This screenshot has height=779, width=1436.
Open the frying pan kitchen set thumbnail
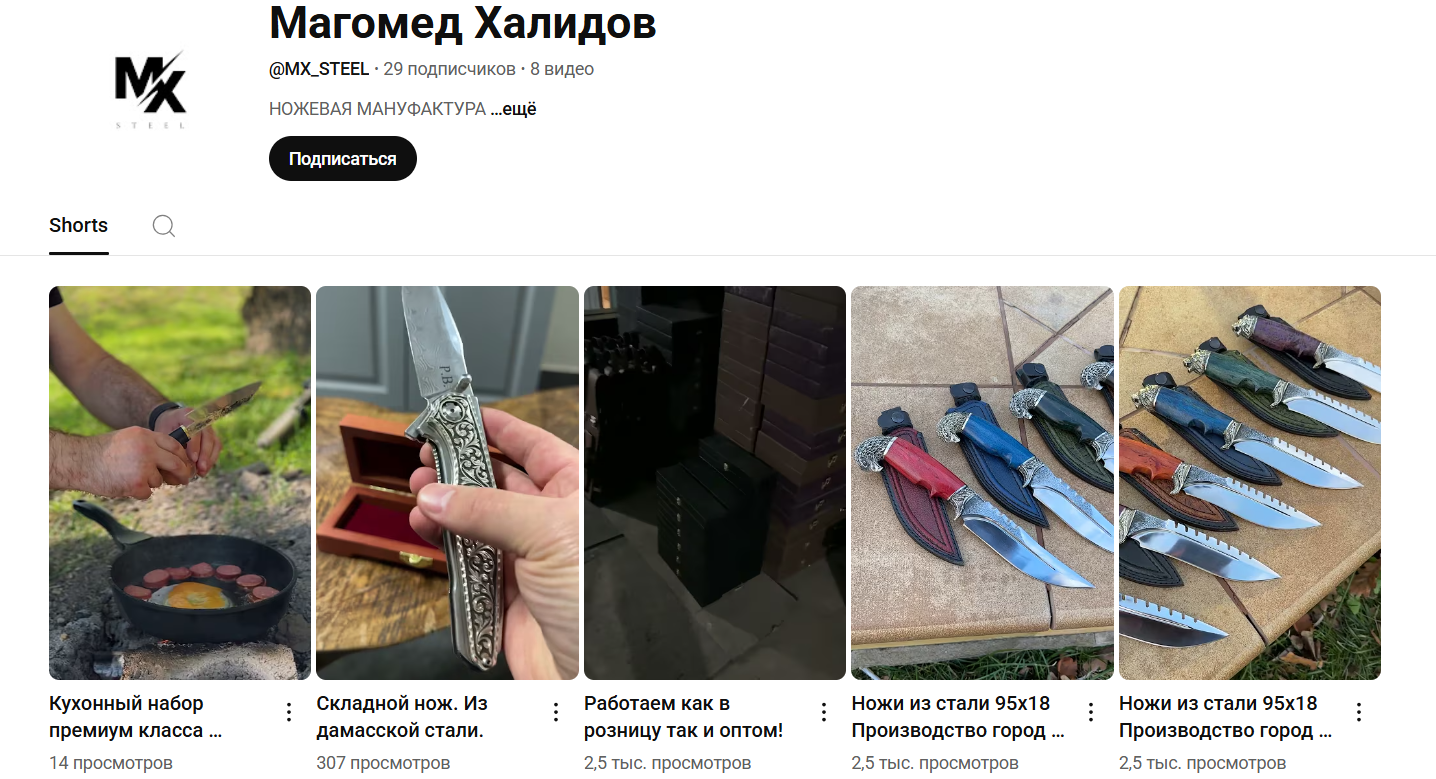pos(180,483)
